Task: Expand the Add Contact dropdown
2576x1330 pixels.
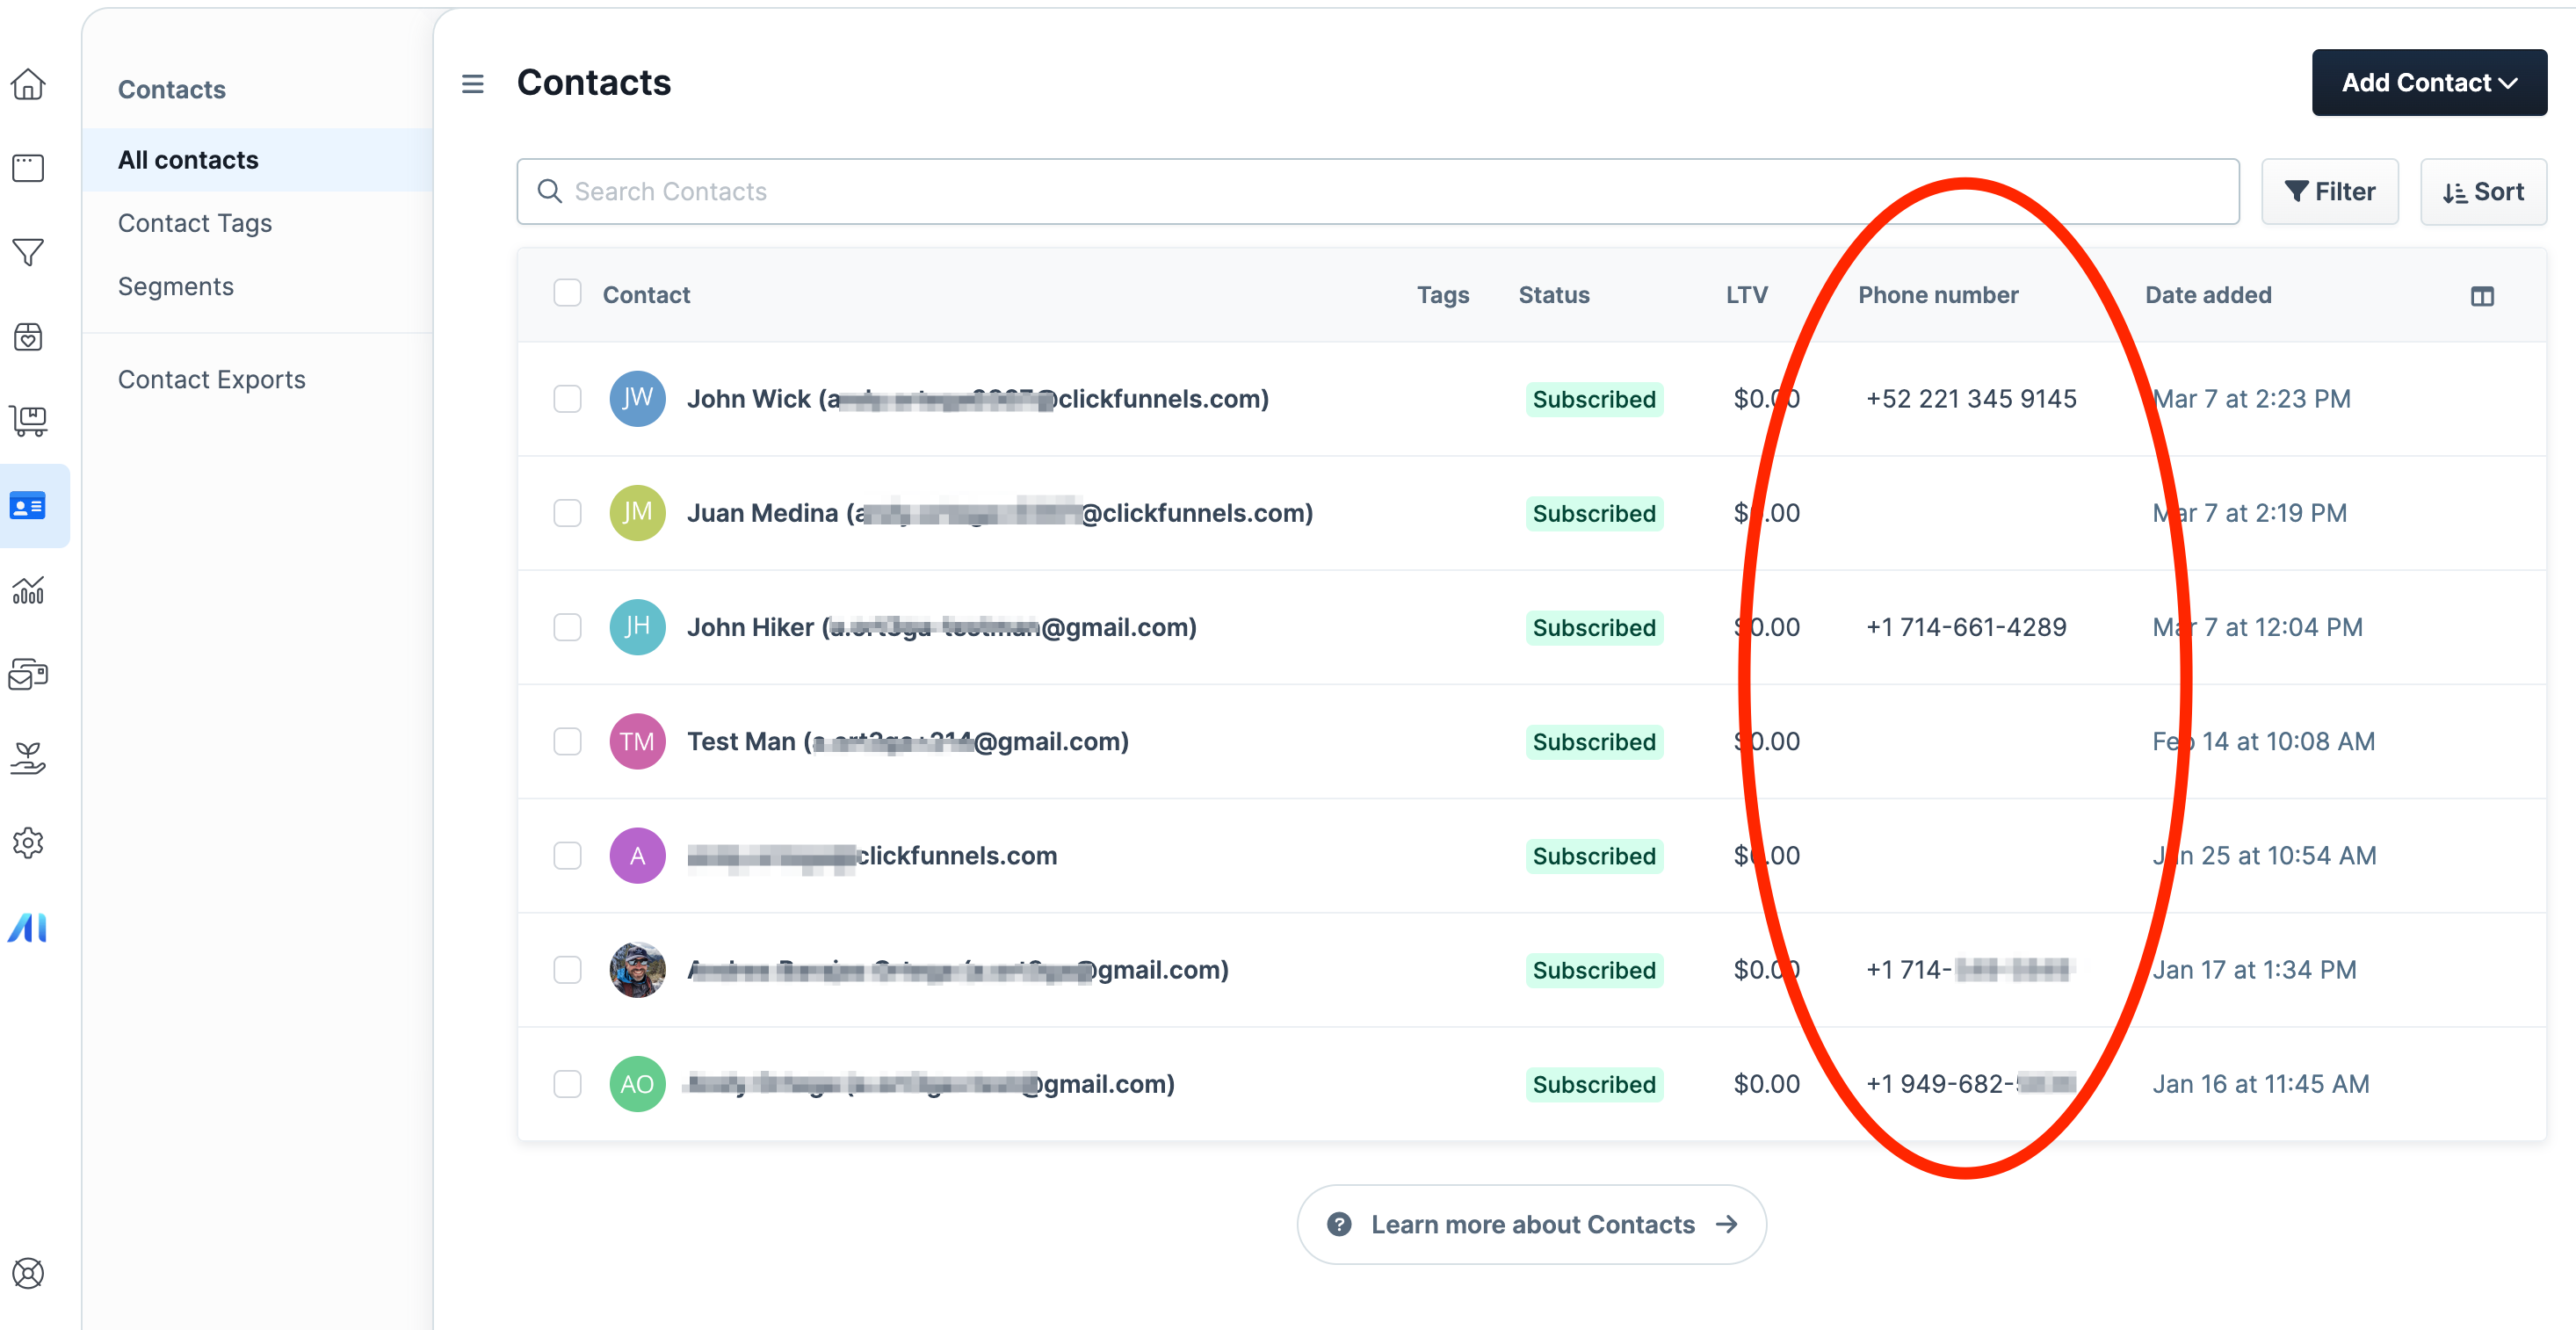Action: (2429, 83)
